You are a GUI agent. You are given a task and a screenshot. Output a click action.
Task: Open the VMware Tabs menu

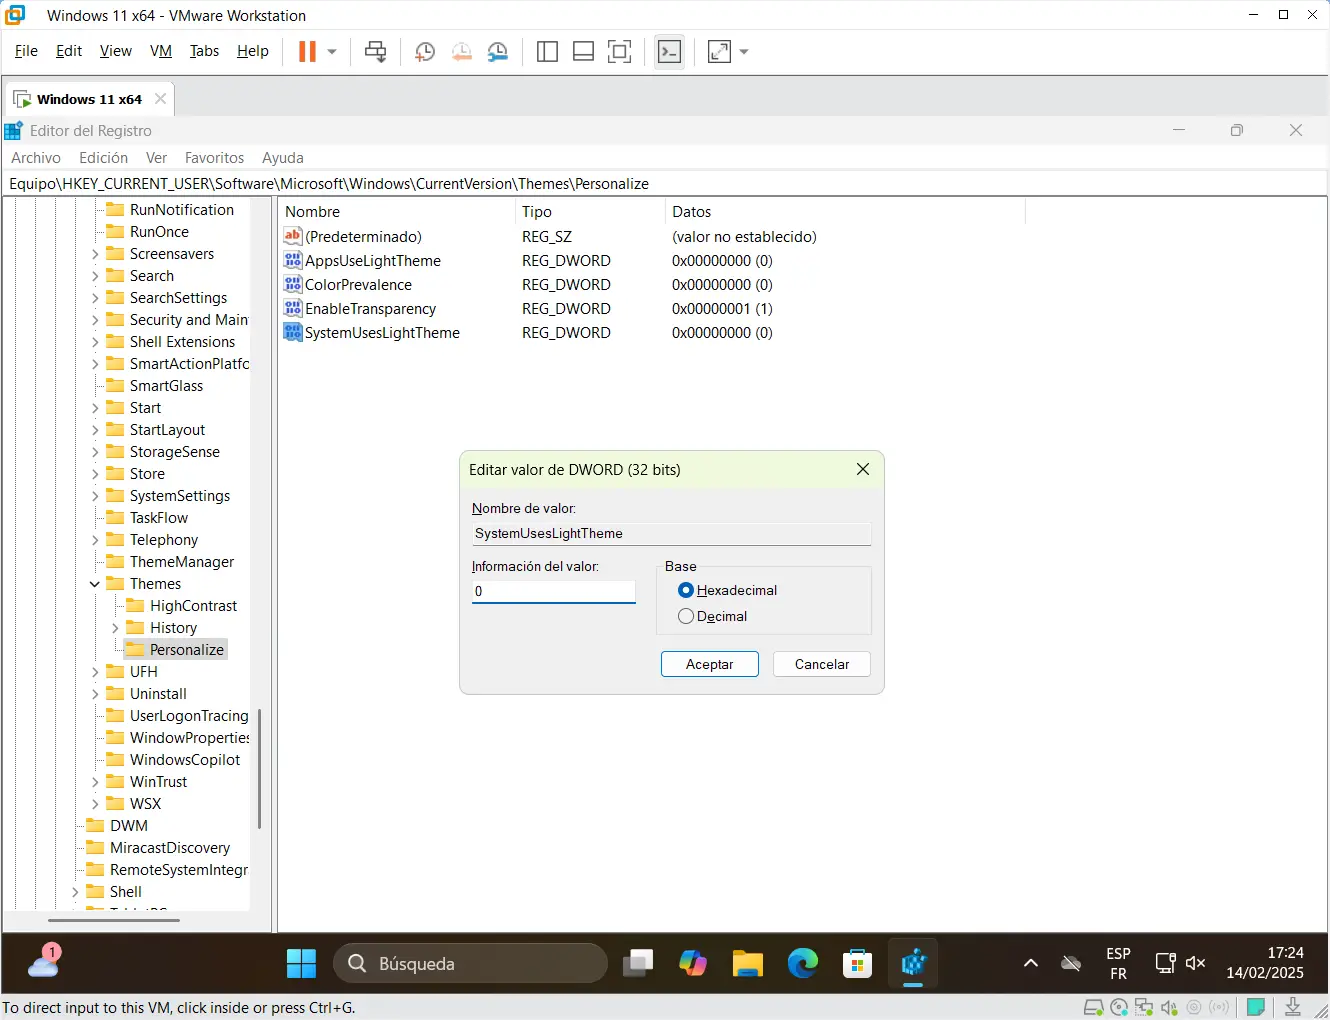(204, 51)
